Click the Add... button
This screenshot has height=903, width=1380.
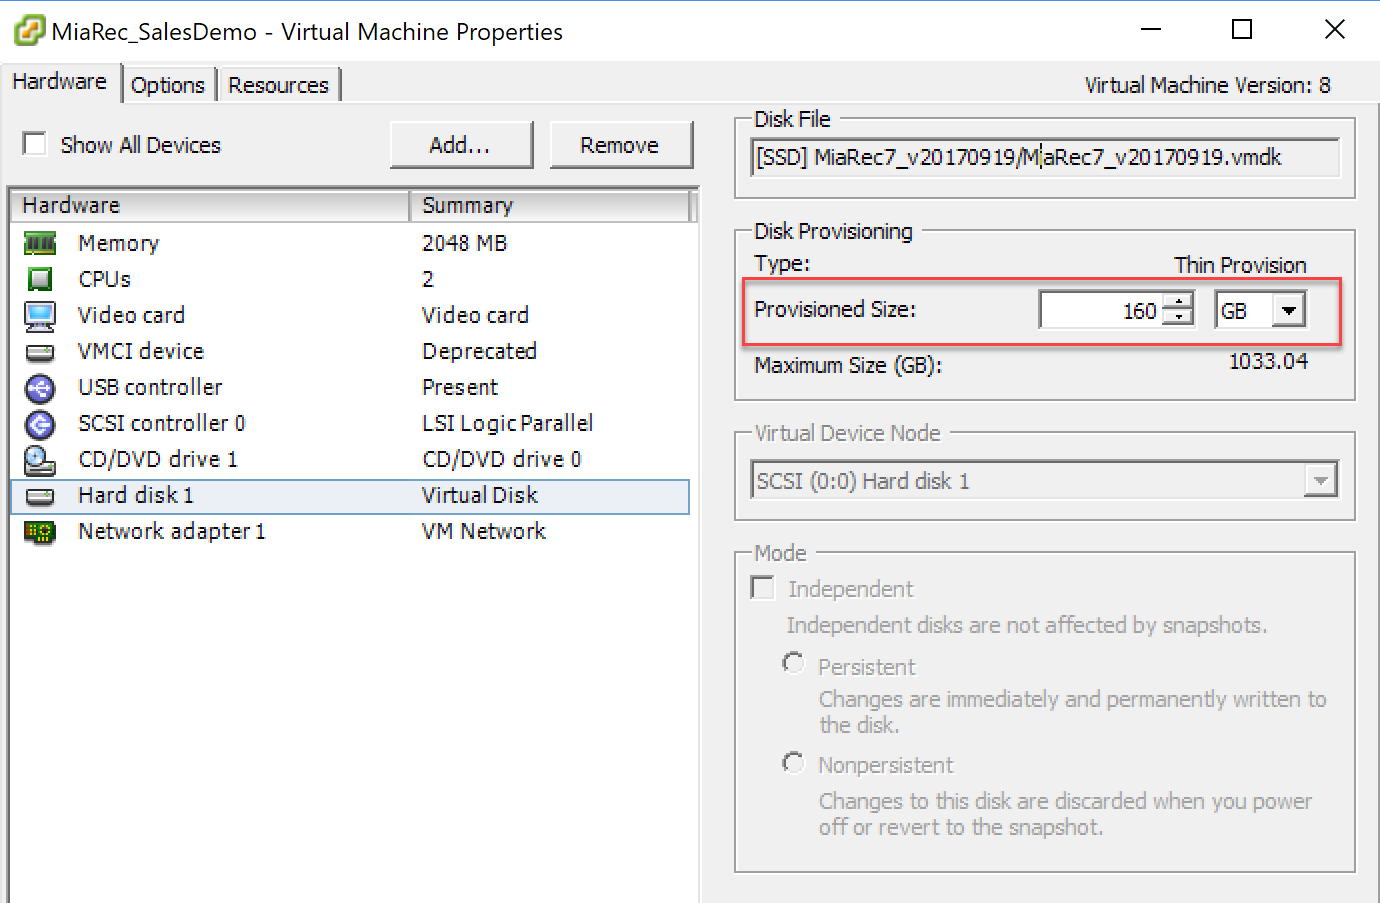click(461, 145)
